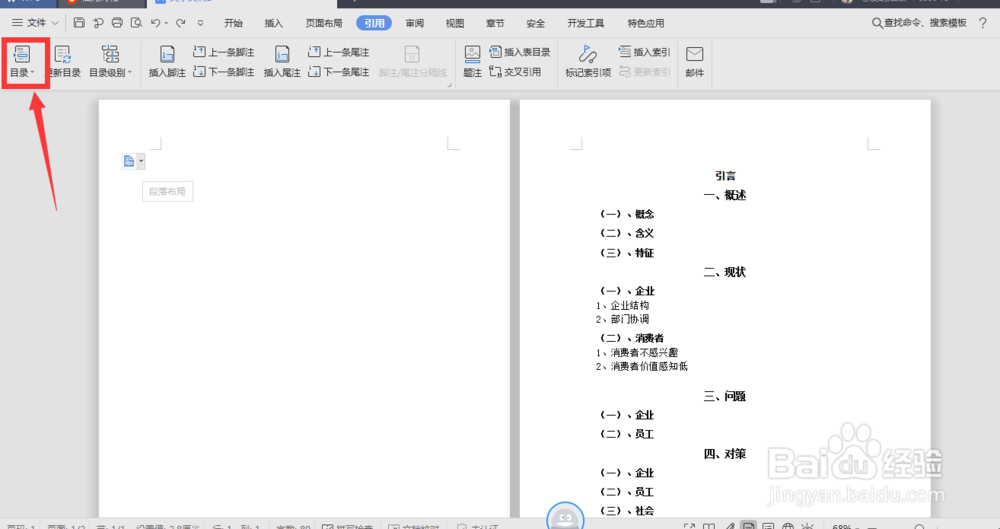
Task: Open 交叉引用 cross-reference
Action: tap(515, 72)
